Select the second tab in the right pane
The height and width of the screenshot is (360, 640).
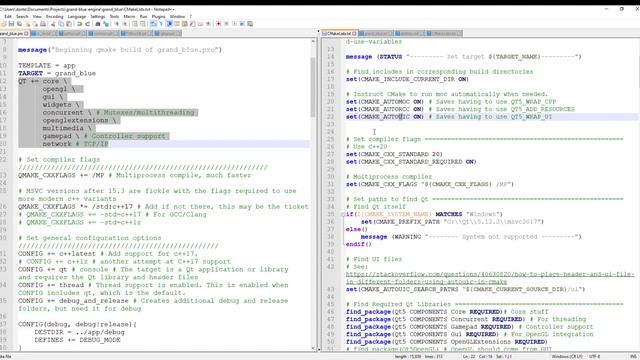click(375, 33)
